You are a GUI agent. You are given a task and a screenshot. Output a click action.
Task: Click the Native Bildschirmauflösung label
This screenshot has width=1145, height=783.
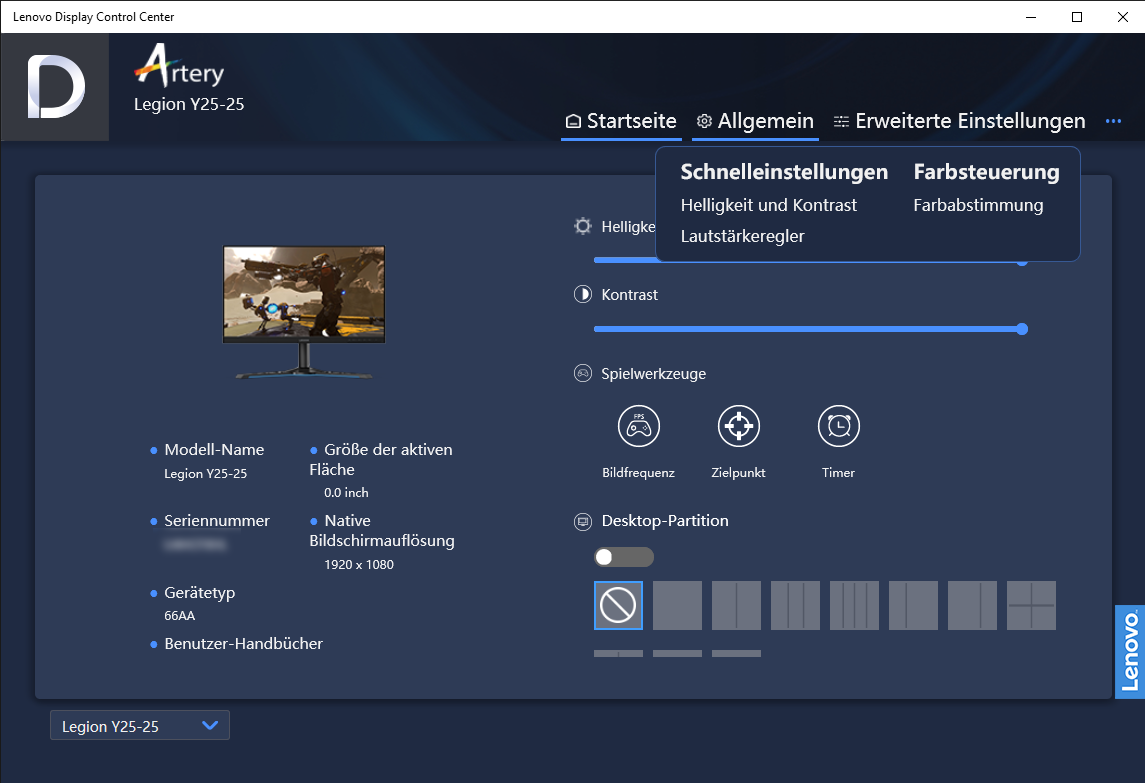point(382,531)
